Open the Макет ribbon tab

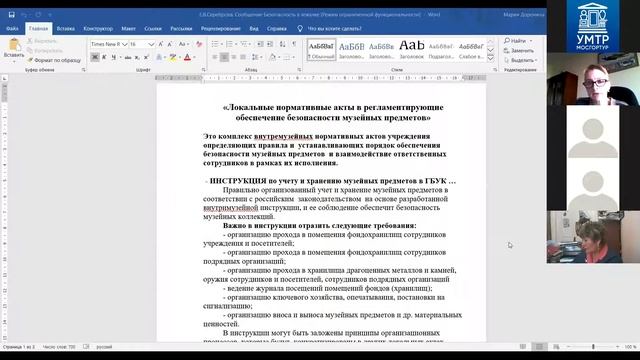click(x=128, y=29)
